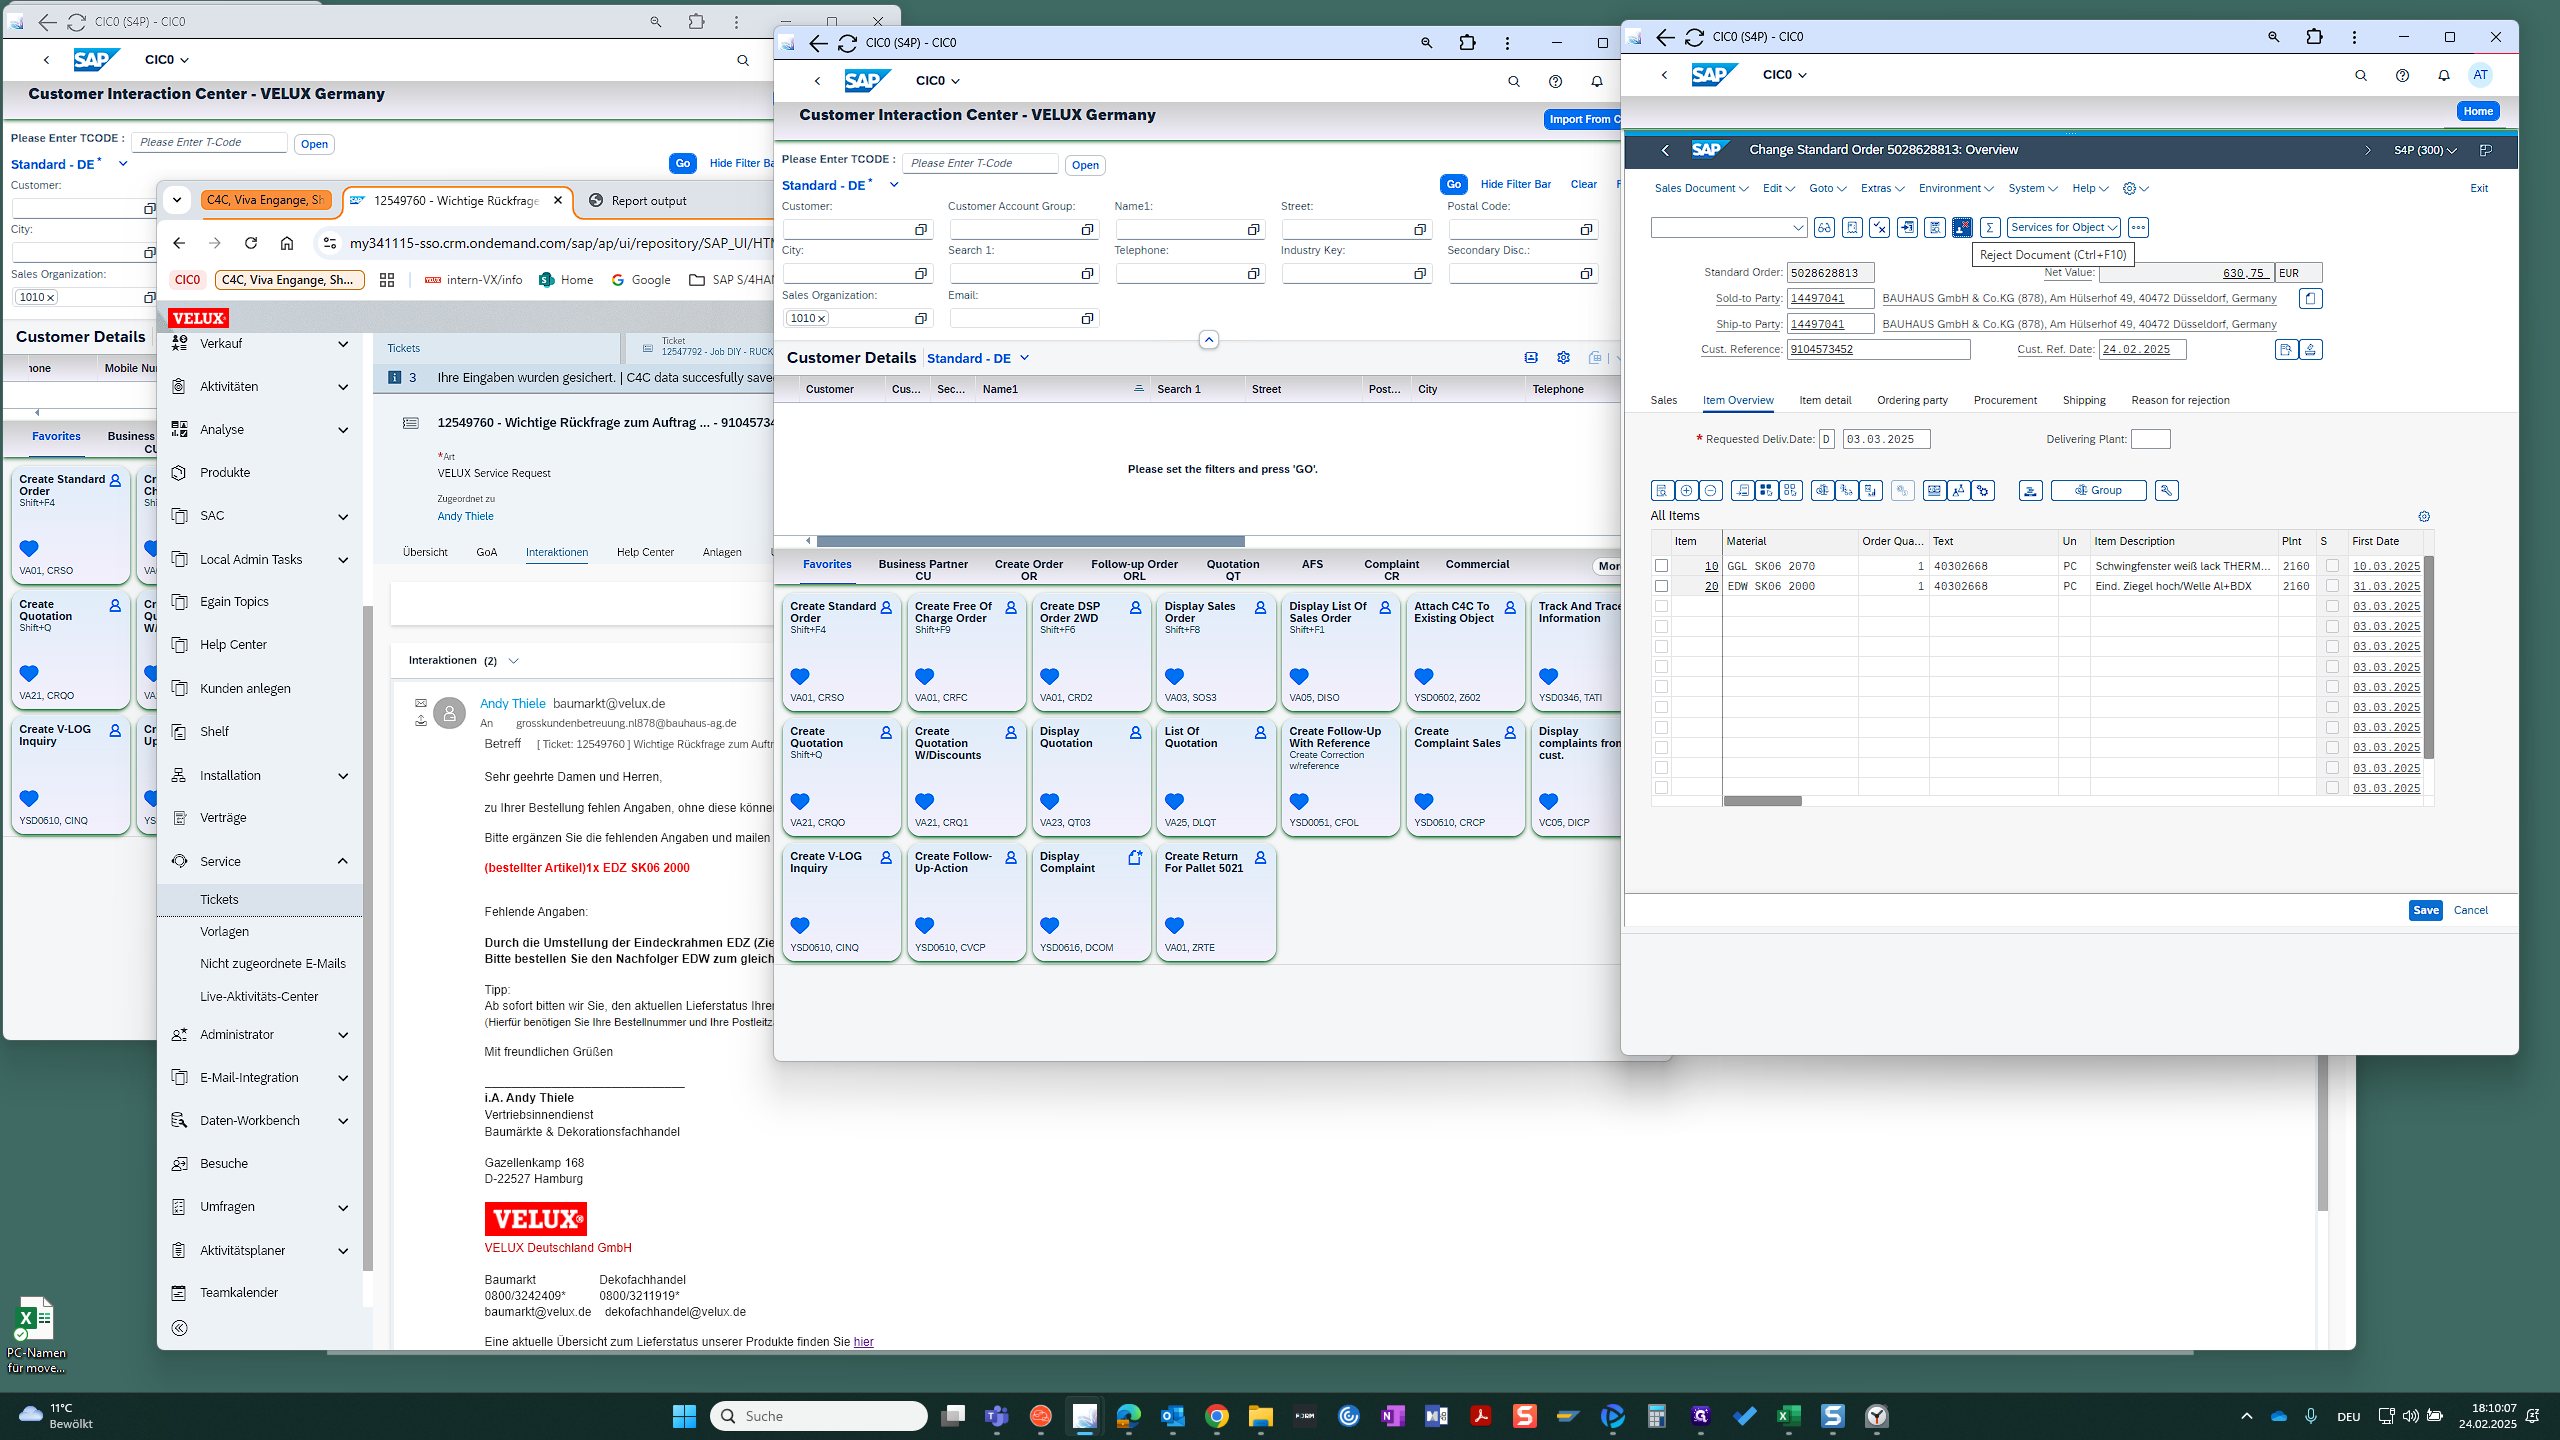Switch to the Reason for rejection tab
This screenshot has width=2560, height=1440.
click(x=2180, y=400)
